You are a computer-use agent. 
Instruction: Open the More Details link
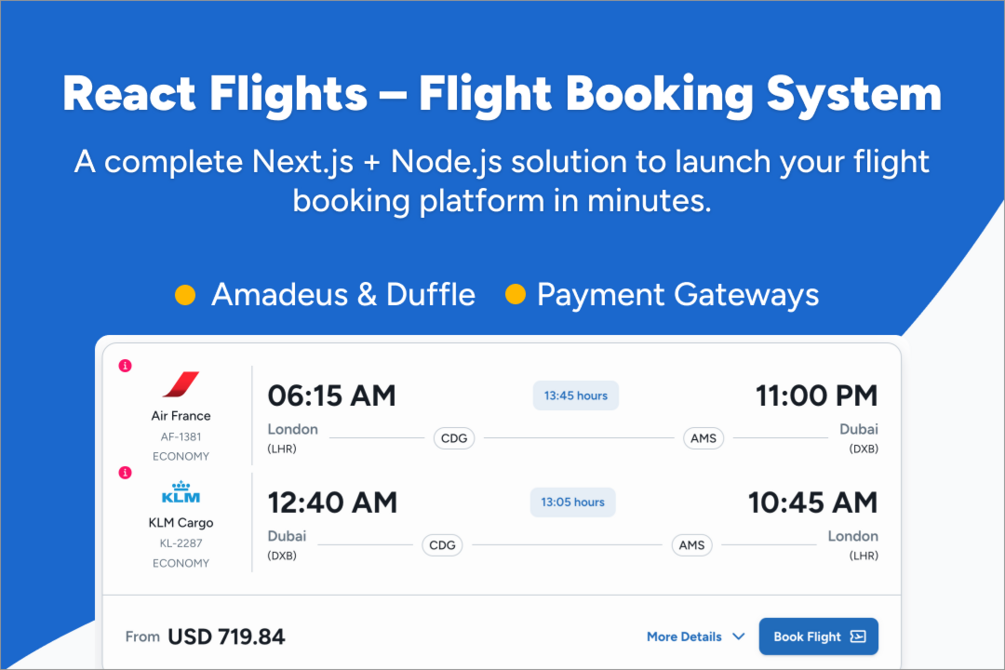[684, 637]
